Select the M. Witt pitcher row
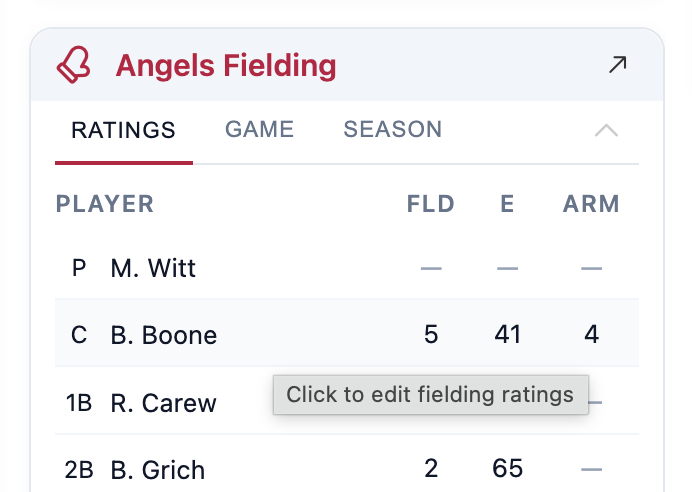Image resolution: width=692 pixels, height=492 pixels. 153,268
